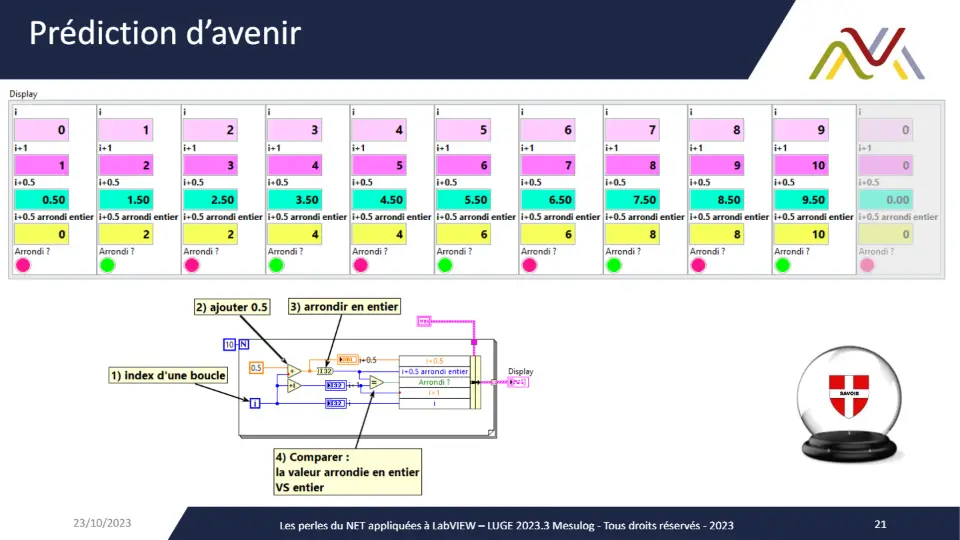Click the snow globe with Savoie shield
Image resolution: width=960 pixels, height=540 pixels.
tap(849, 405)
